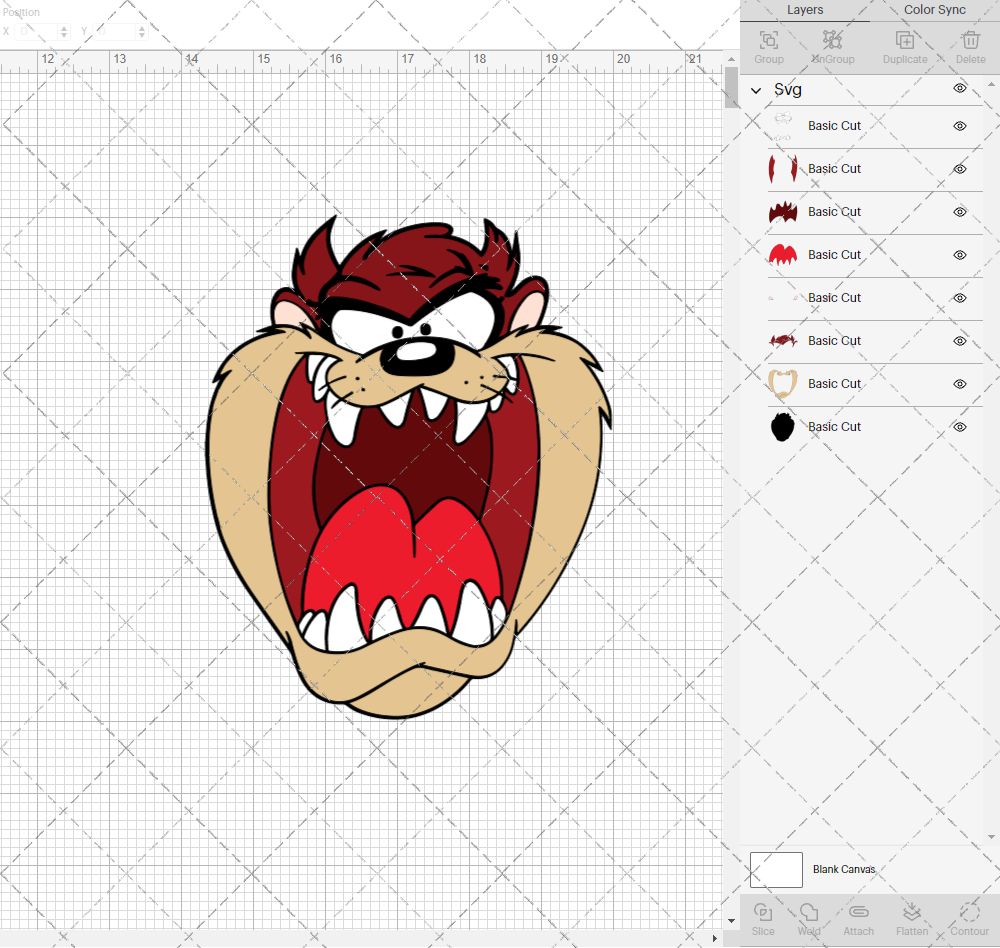Click the Attach paperclip icon

(x=858, y=912)
